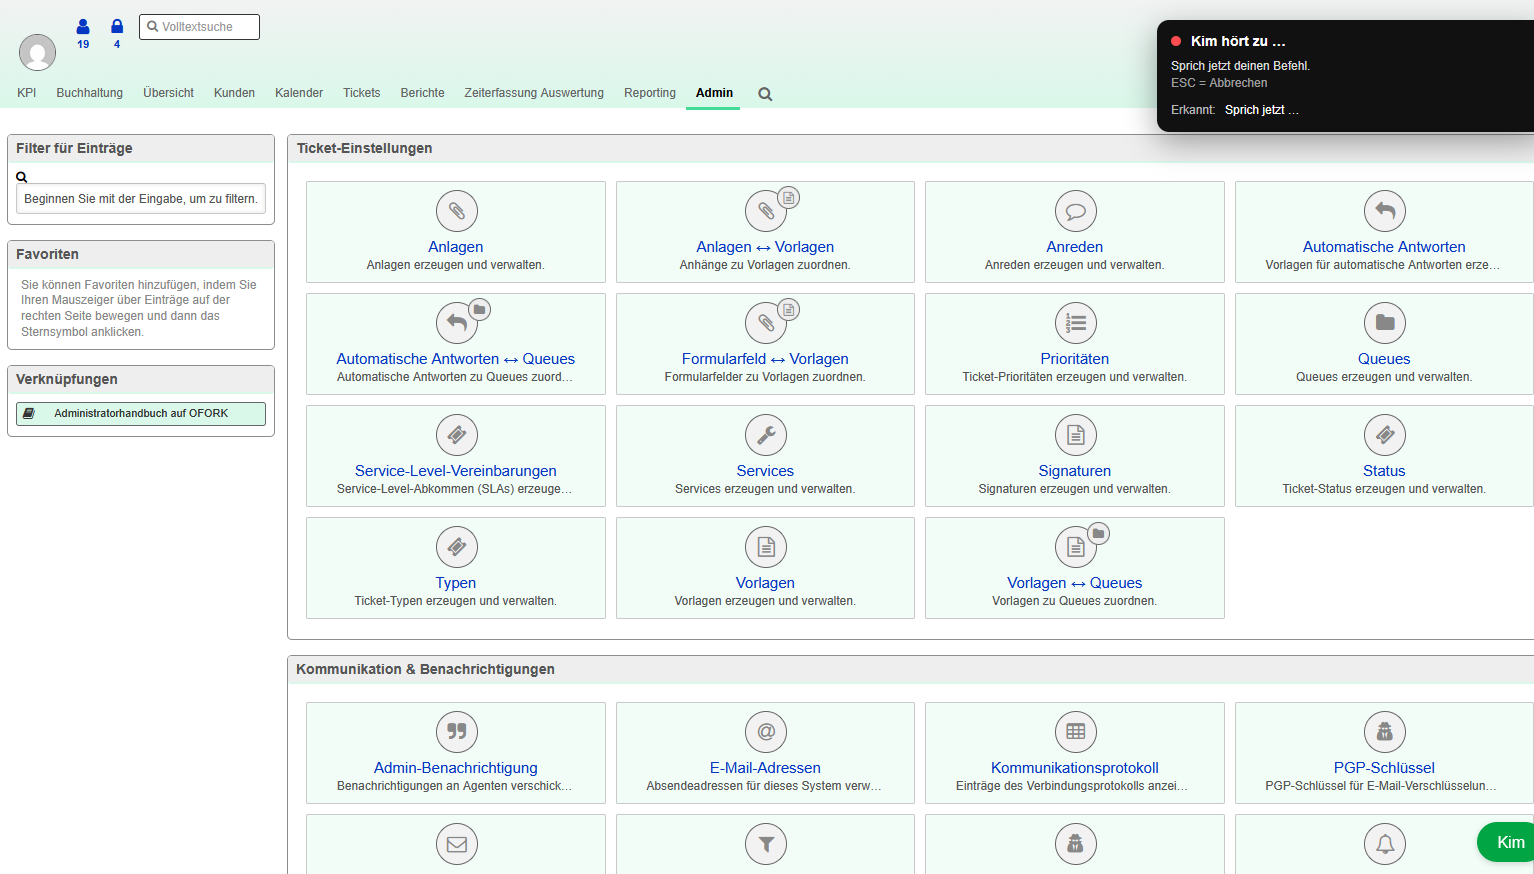Image resolution: width=1534 pixels, height=874 pixels.
Task: Click the Services wrench icon
Action: tap(765, 435)
